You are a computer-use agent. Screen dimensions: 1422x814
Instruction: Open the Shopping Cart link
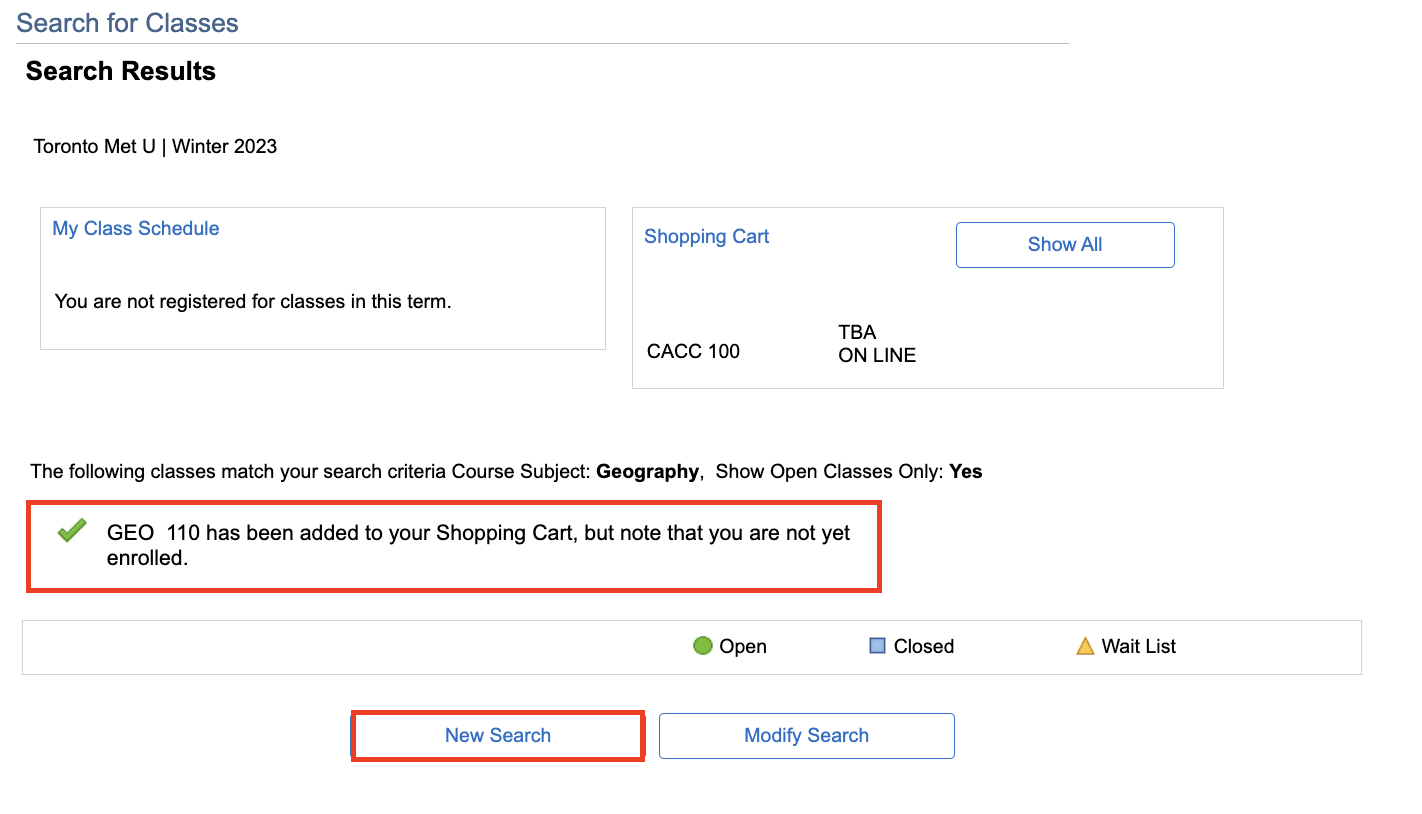[x=706, y=237]
